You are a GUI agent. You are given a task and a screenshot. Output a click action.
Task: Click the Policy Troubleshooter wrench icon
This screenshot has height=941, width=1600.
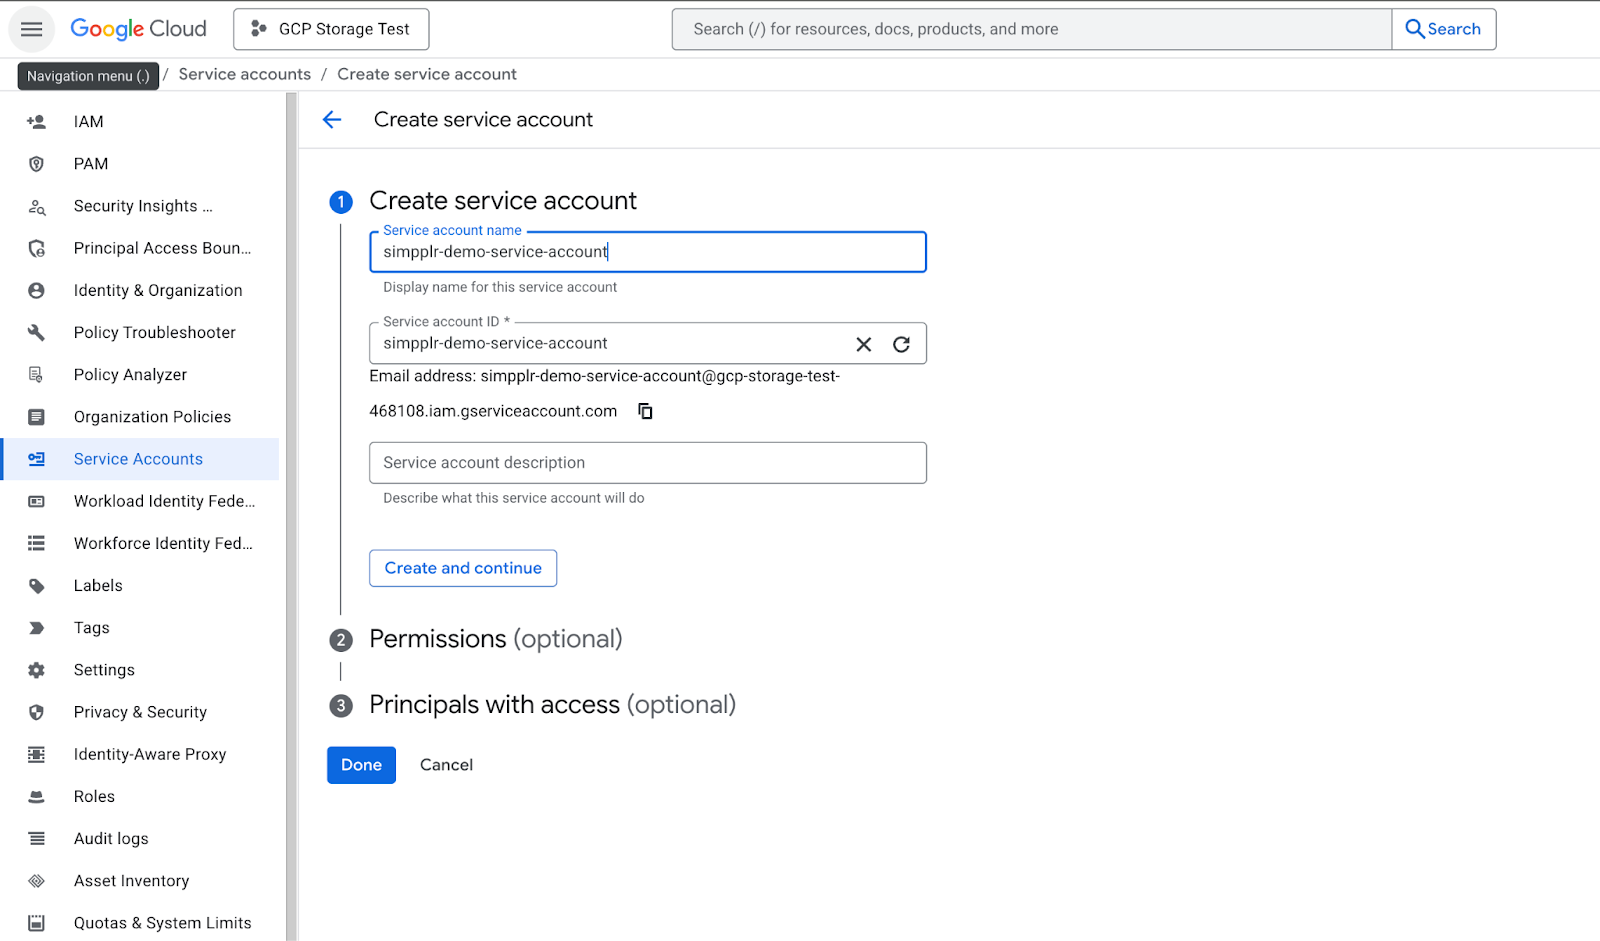[37, 333]
